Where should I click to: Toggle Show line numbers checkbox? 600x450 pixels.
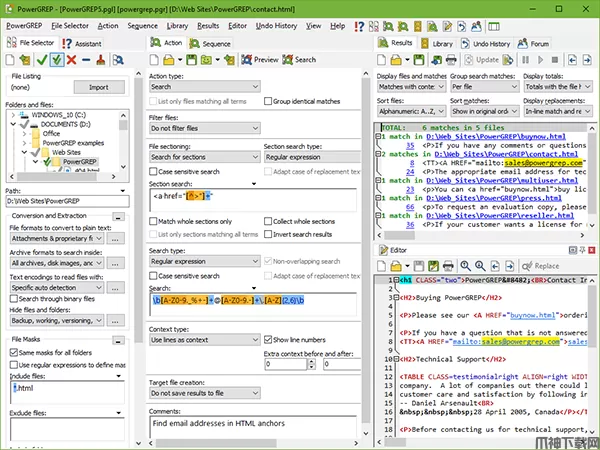click(267, 340)
